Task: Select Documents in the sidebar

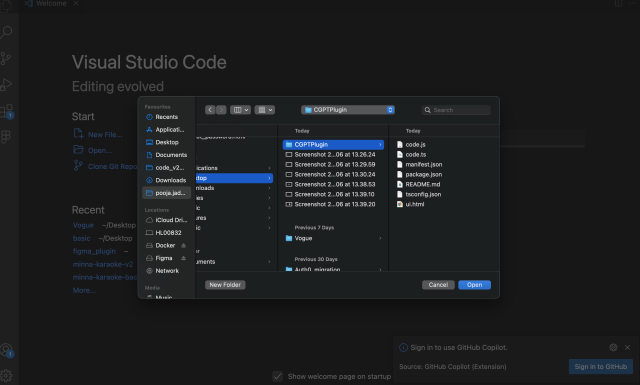Action: click(x=167, y=155)
